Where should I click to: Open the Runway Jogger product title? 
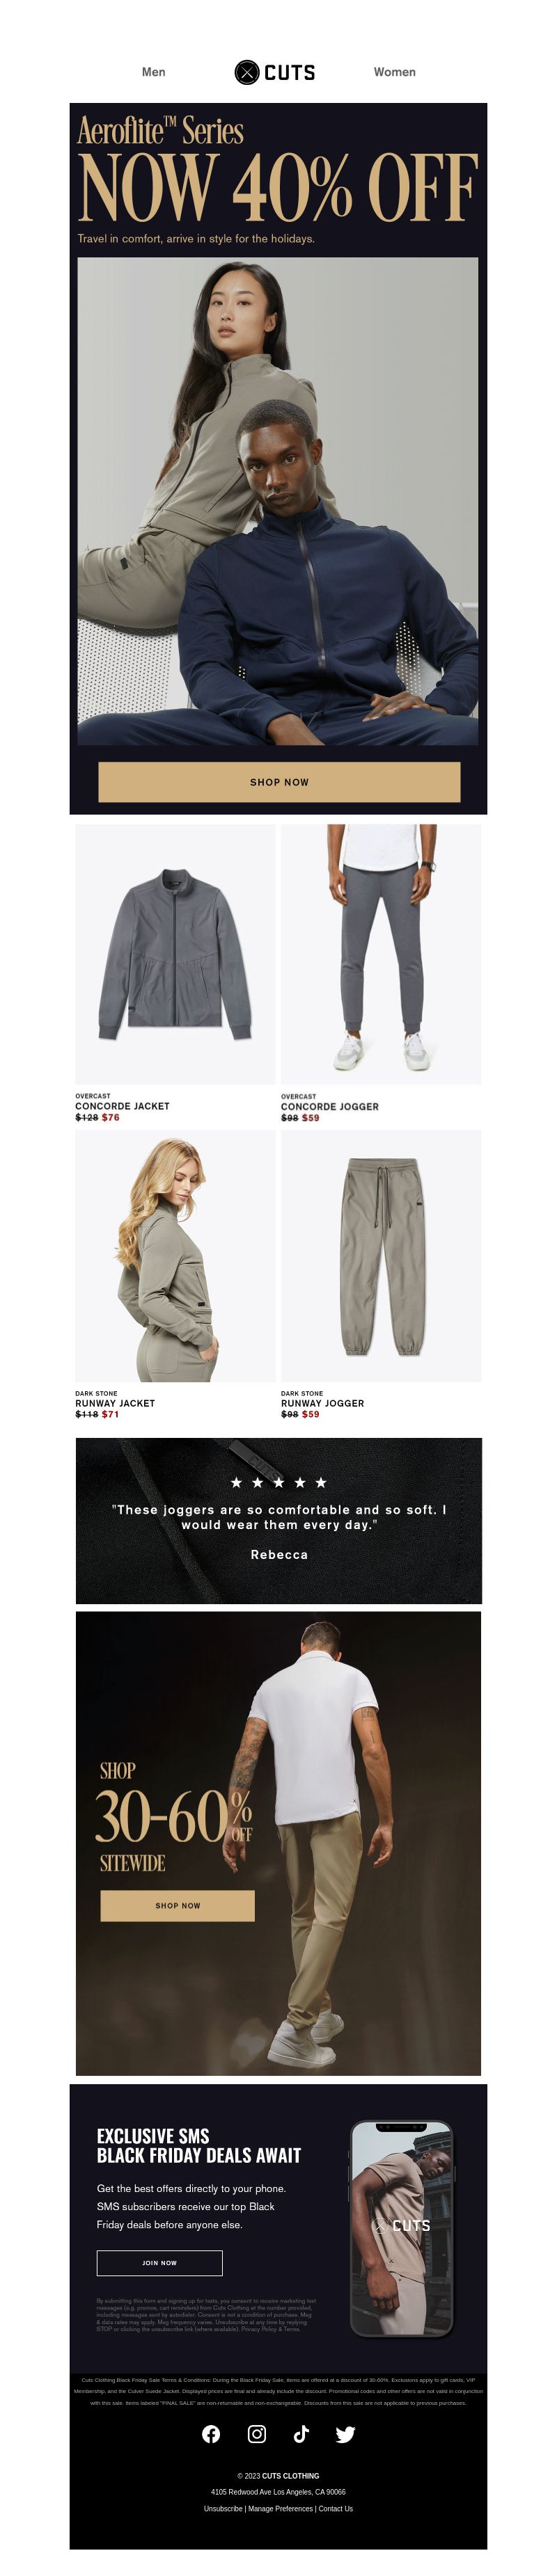click(x=322, y=1403)
